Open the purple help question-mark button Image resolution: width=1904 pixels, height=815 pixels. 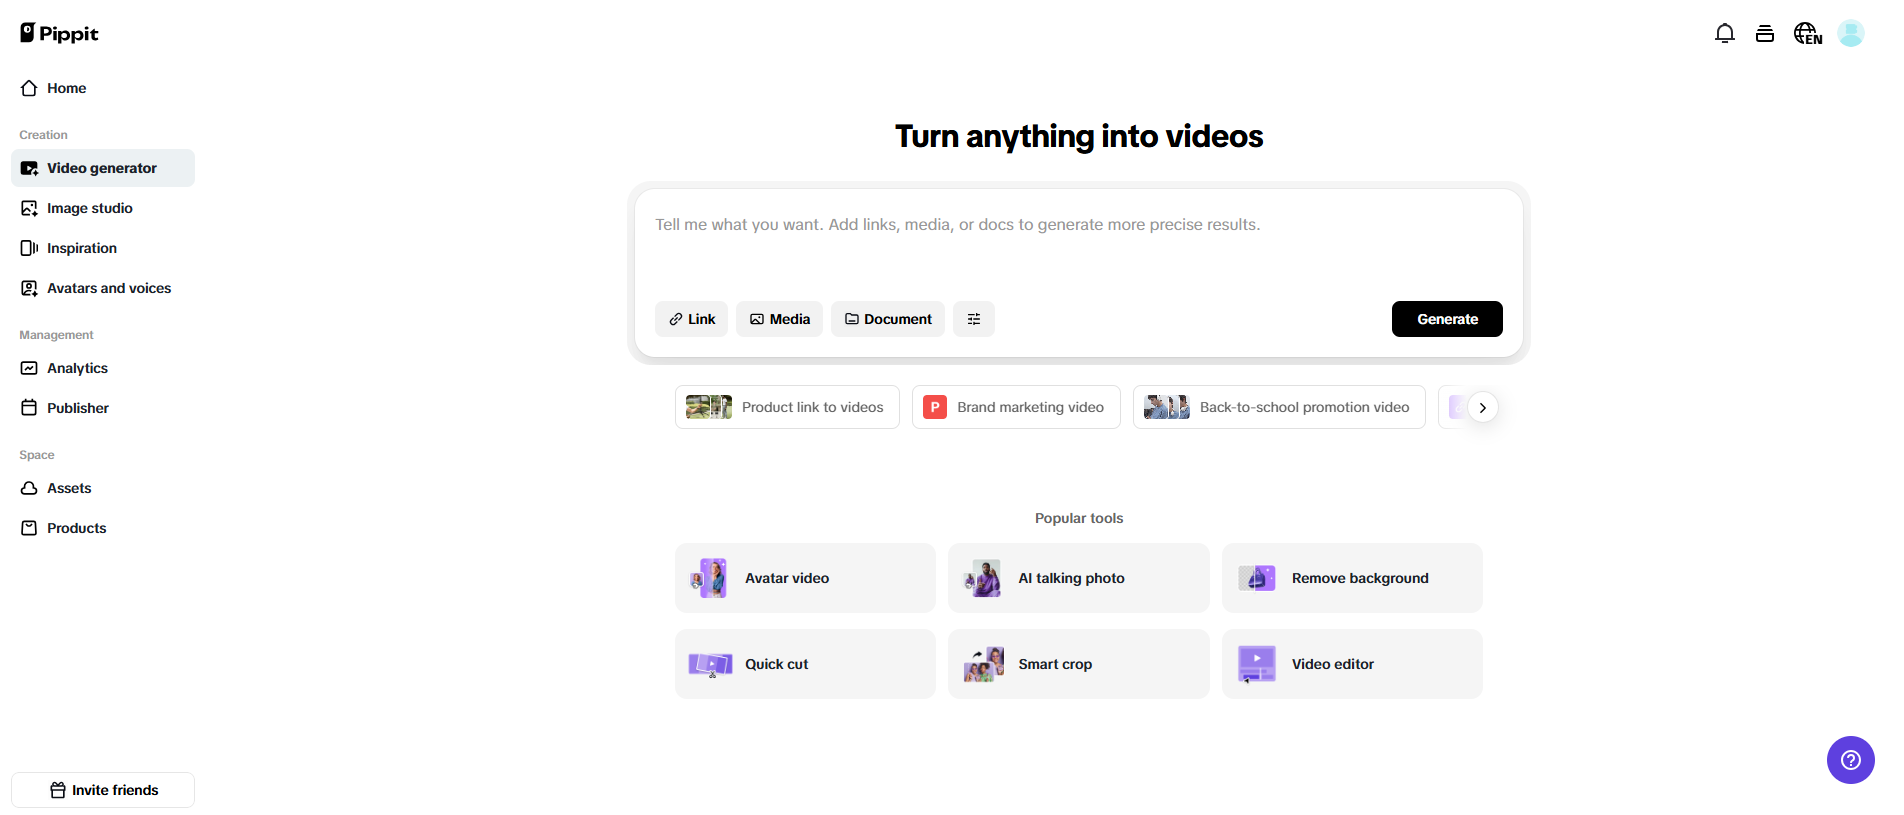[x=1850, y=760]
